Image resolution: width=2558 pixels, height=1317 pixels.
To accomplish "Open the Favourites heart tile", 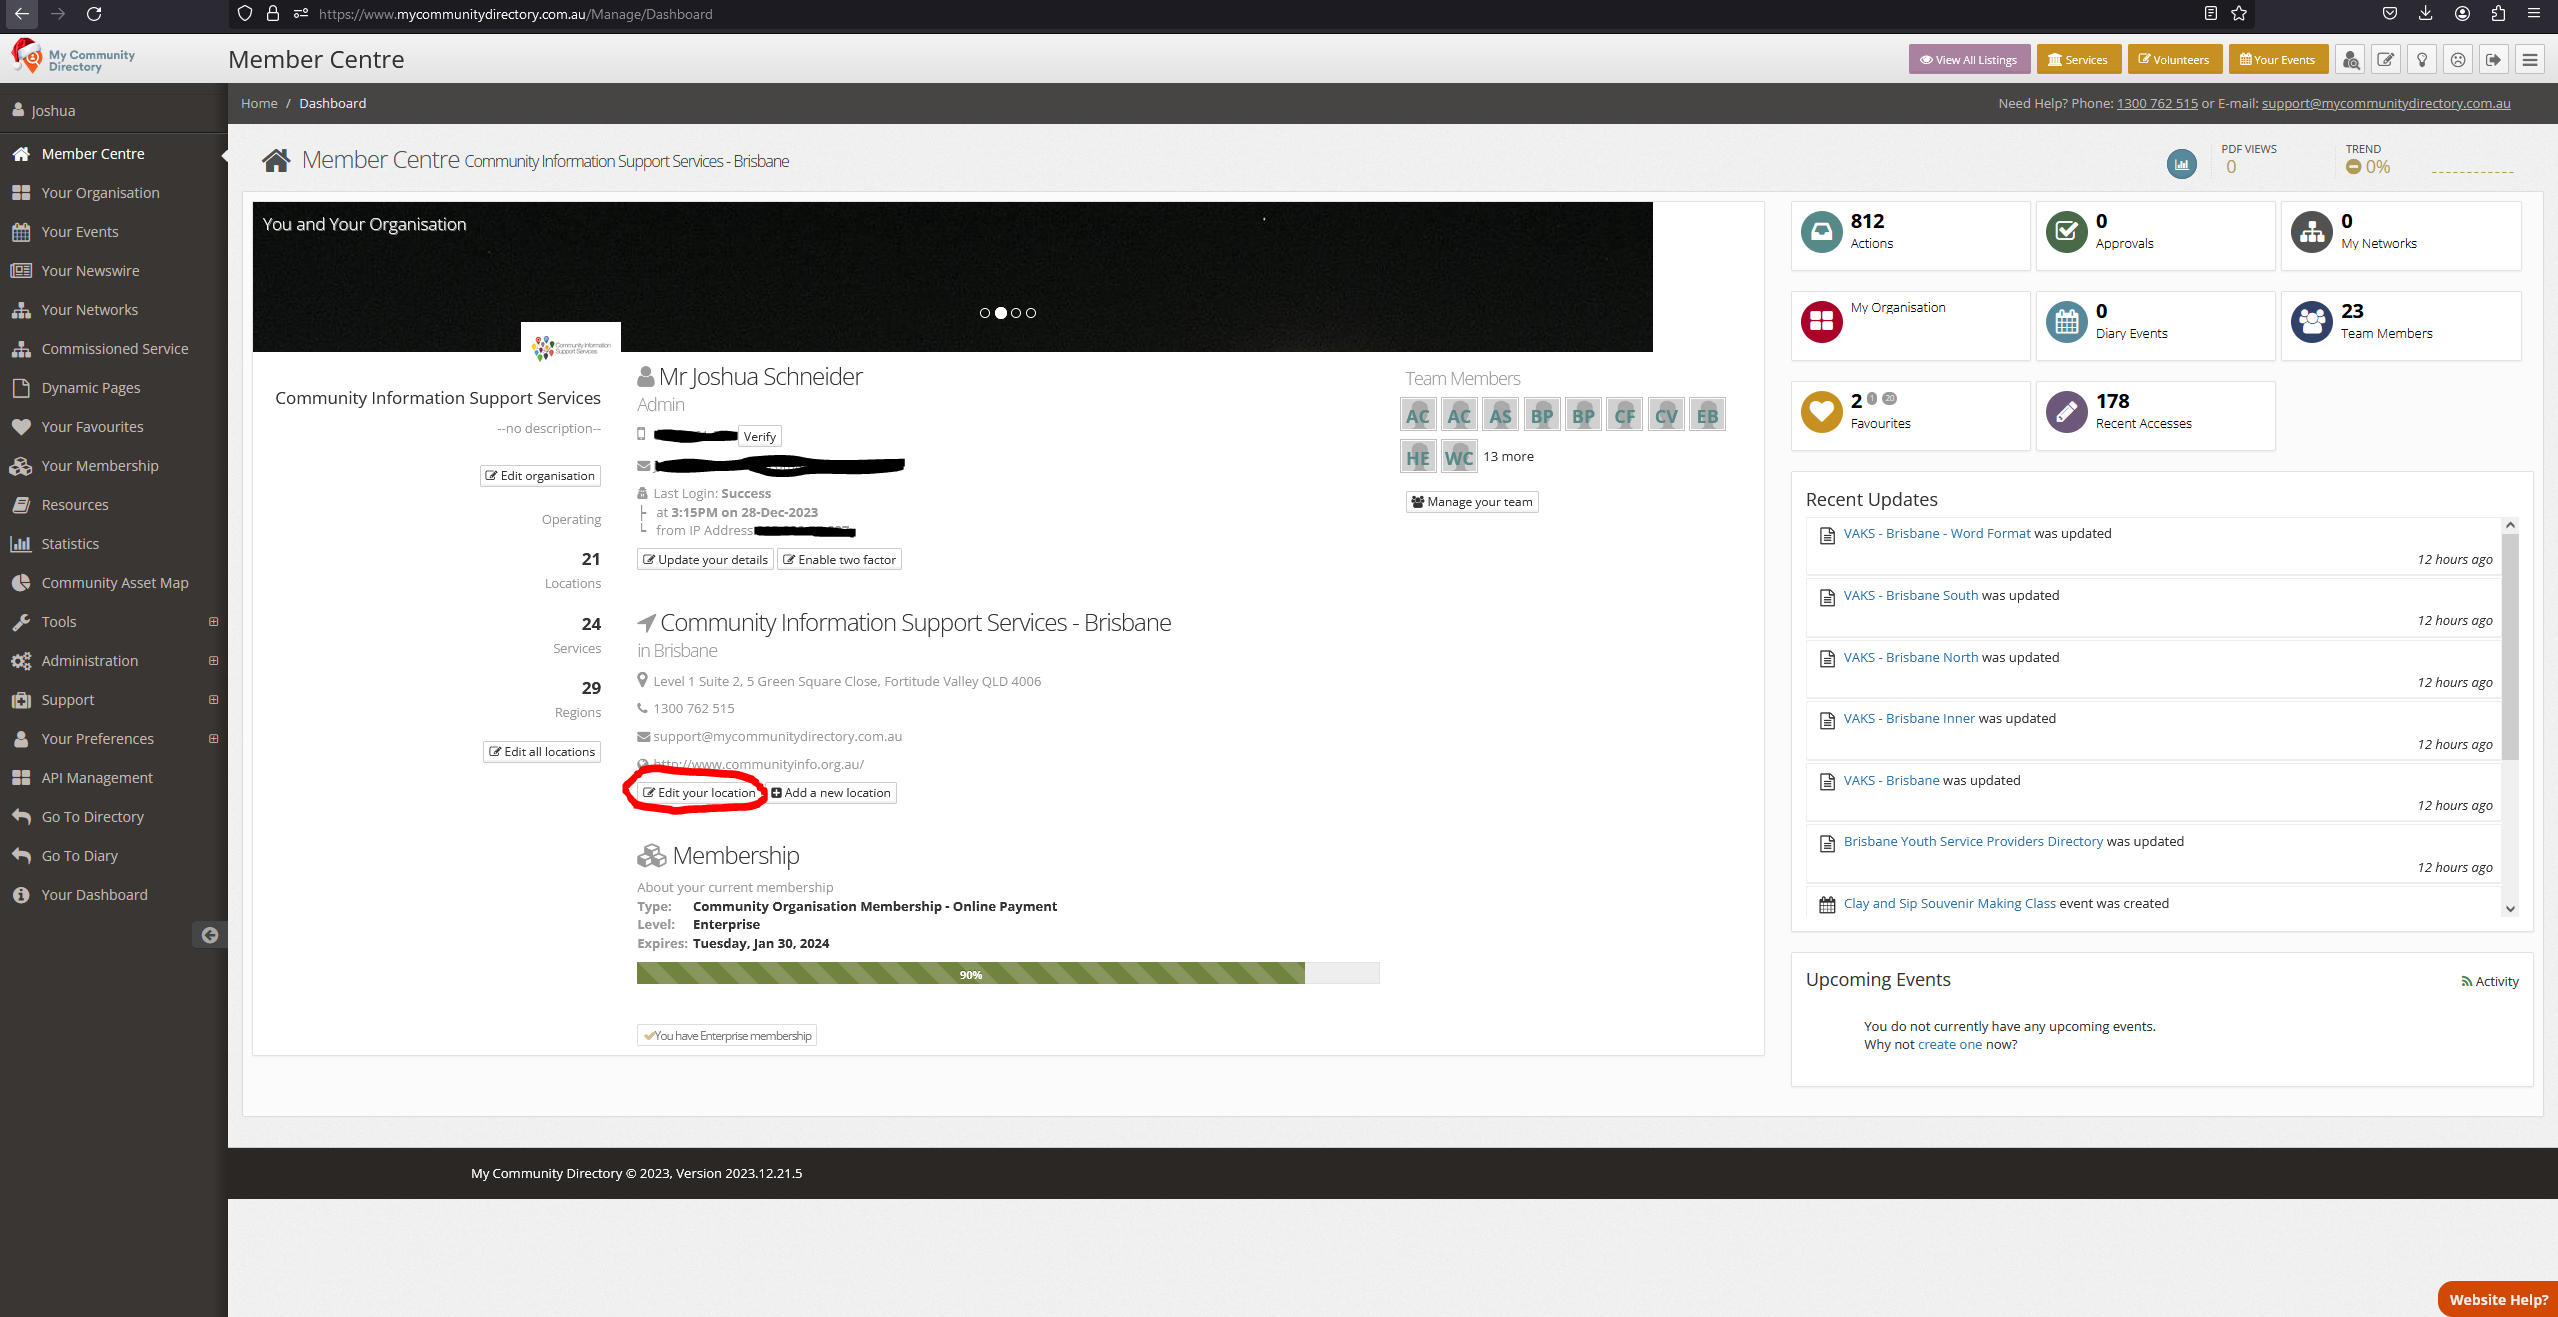I will [1910, 415].
